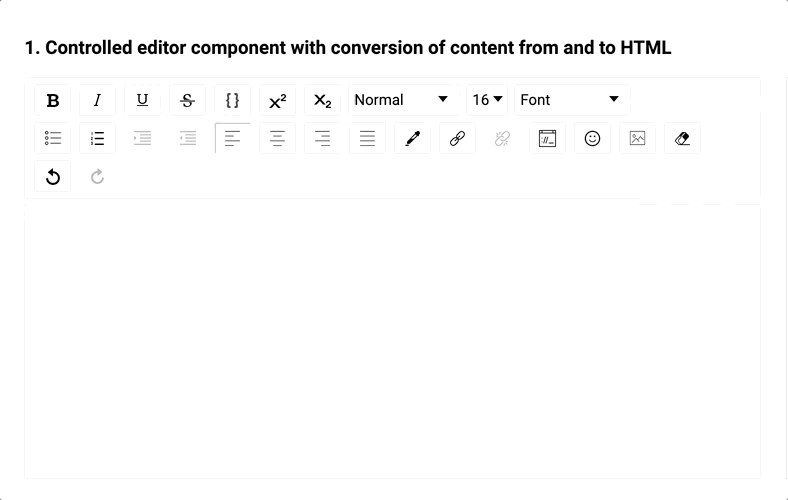Insert an ordered numbered list
The image size is (788, 500).
[x=97, y=138]
